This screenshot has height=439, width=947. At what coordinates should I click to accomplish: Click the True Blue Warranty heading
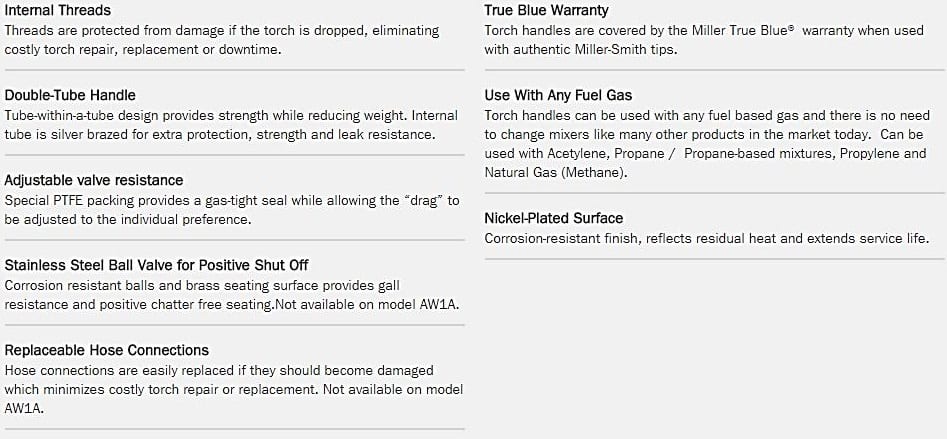[x=547, y=10]
